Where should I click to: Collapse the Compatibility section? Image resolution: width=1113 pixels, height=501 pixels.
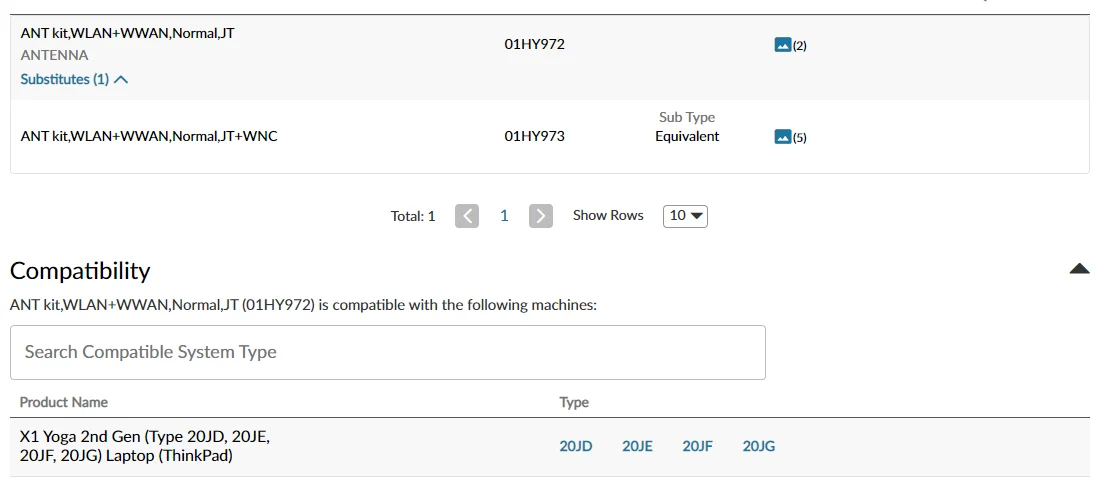[x=1079, y=269]
